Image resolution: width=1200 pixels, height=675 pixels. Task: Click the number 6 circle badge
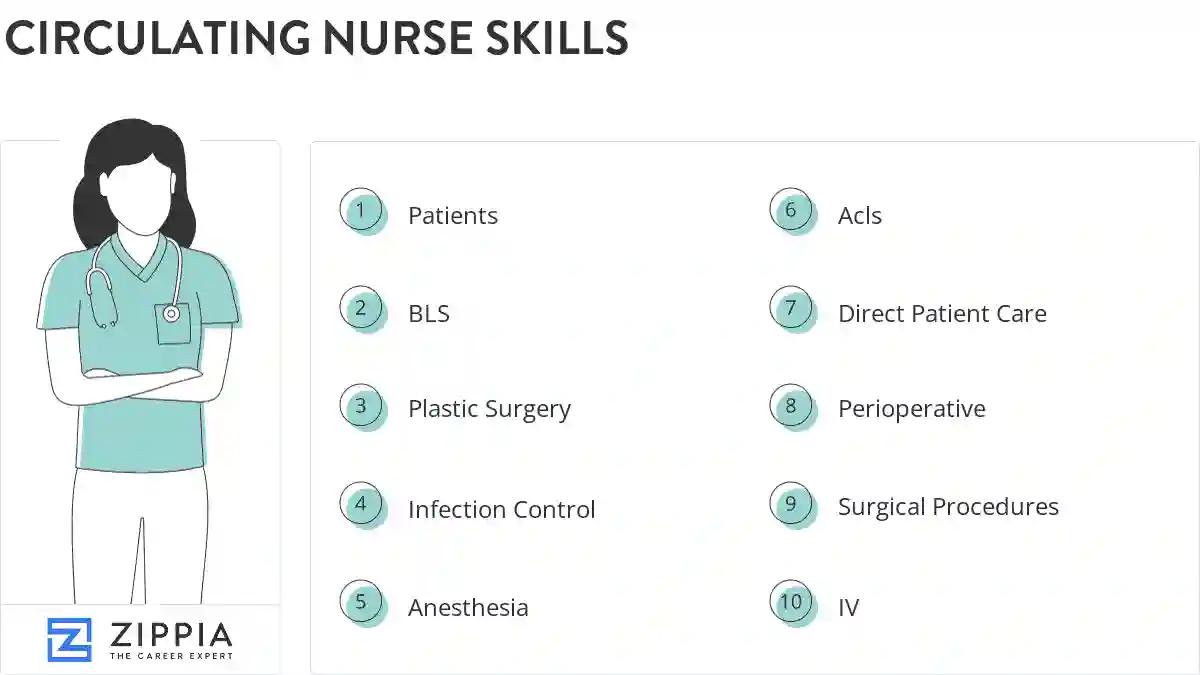791,211
